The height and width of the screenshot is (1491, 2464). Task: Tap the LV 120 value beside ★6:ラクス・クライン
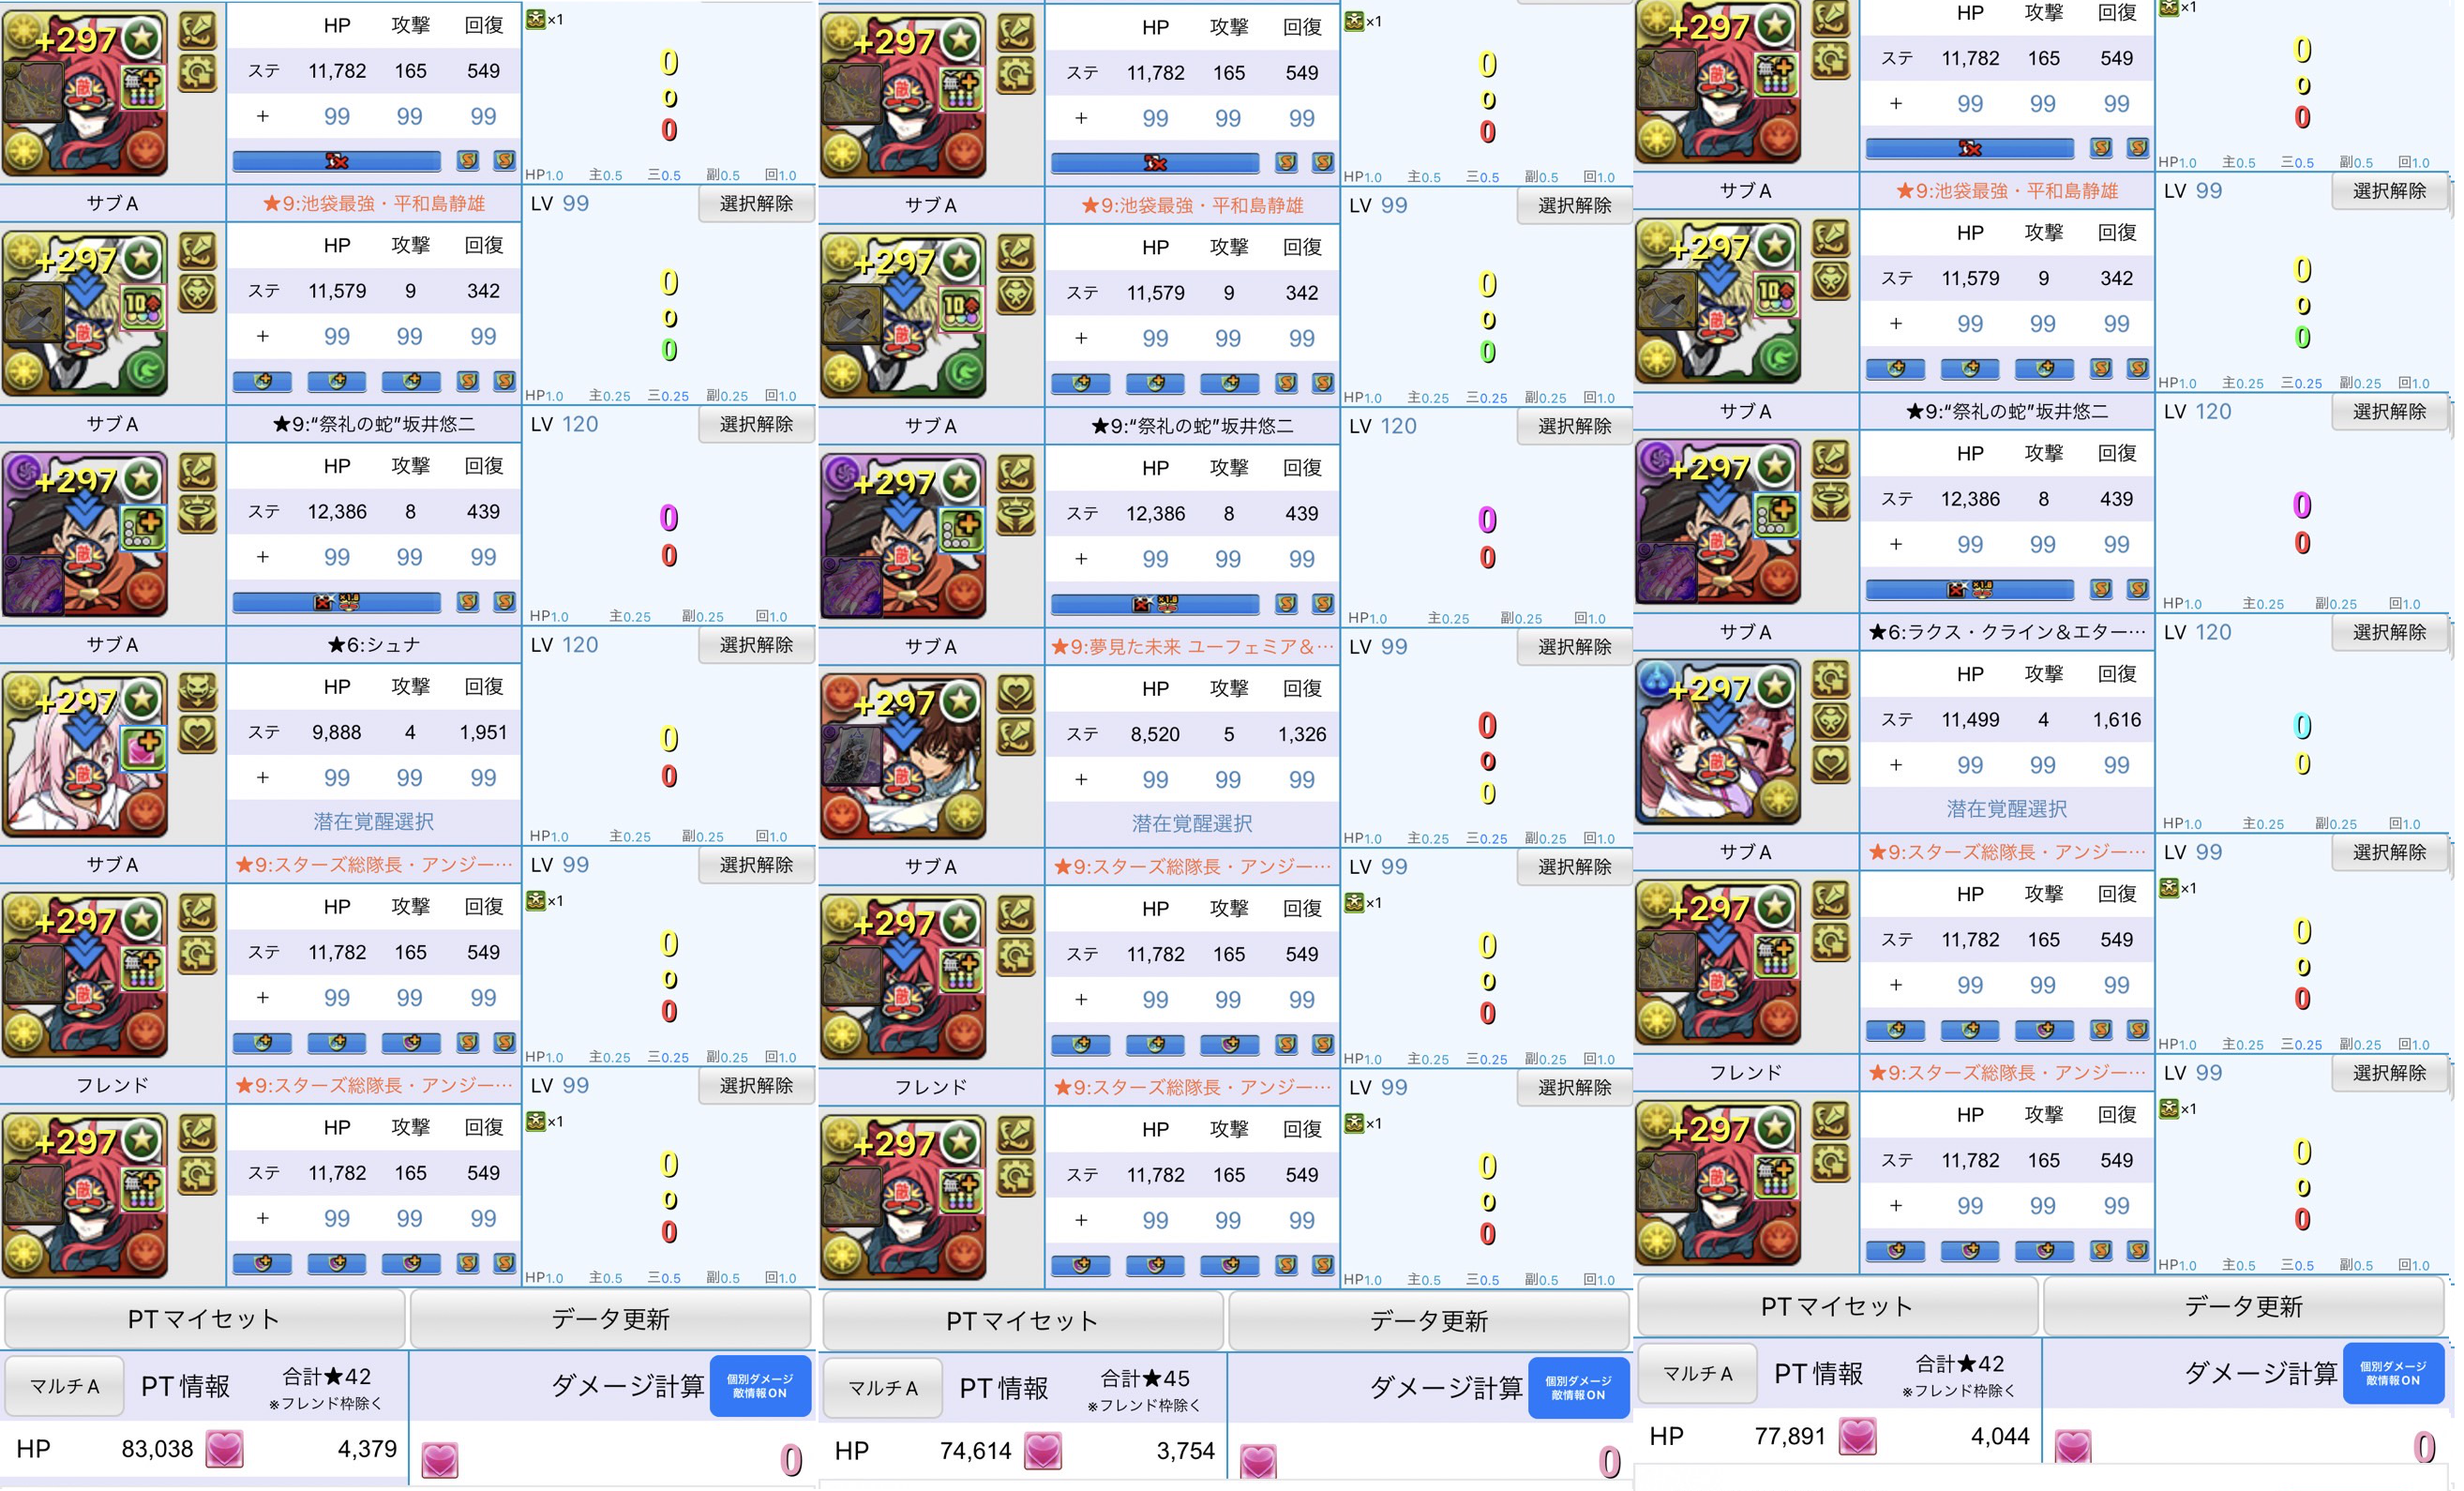pos(2197,632)
